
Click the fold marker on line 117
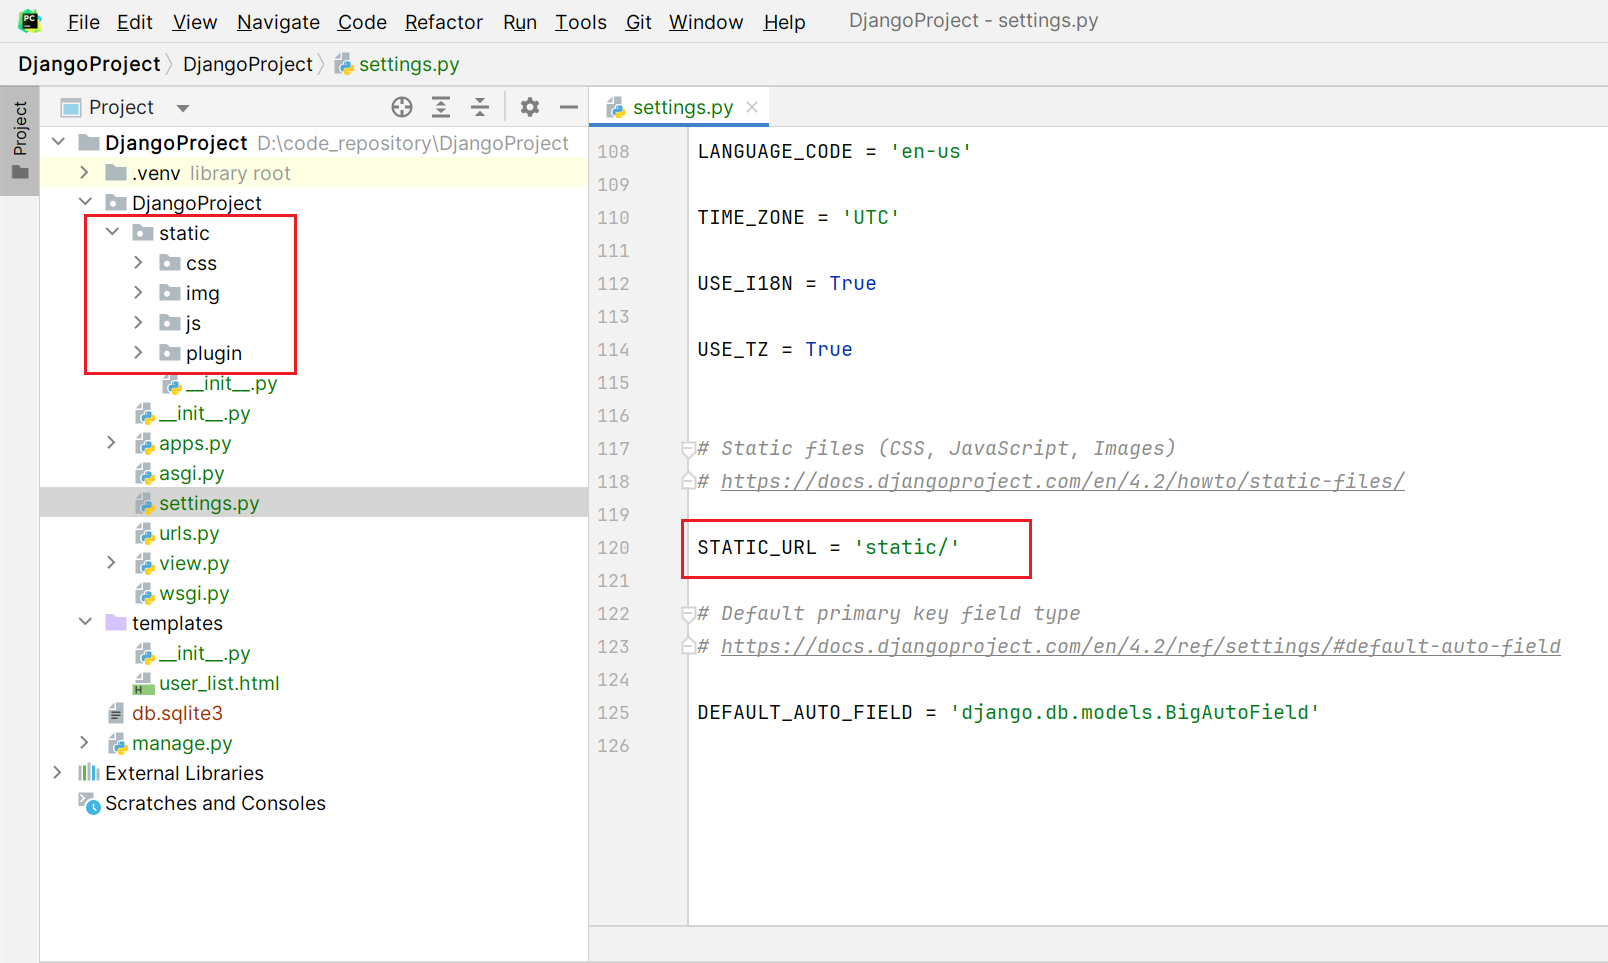point(688,449)
